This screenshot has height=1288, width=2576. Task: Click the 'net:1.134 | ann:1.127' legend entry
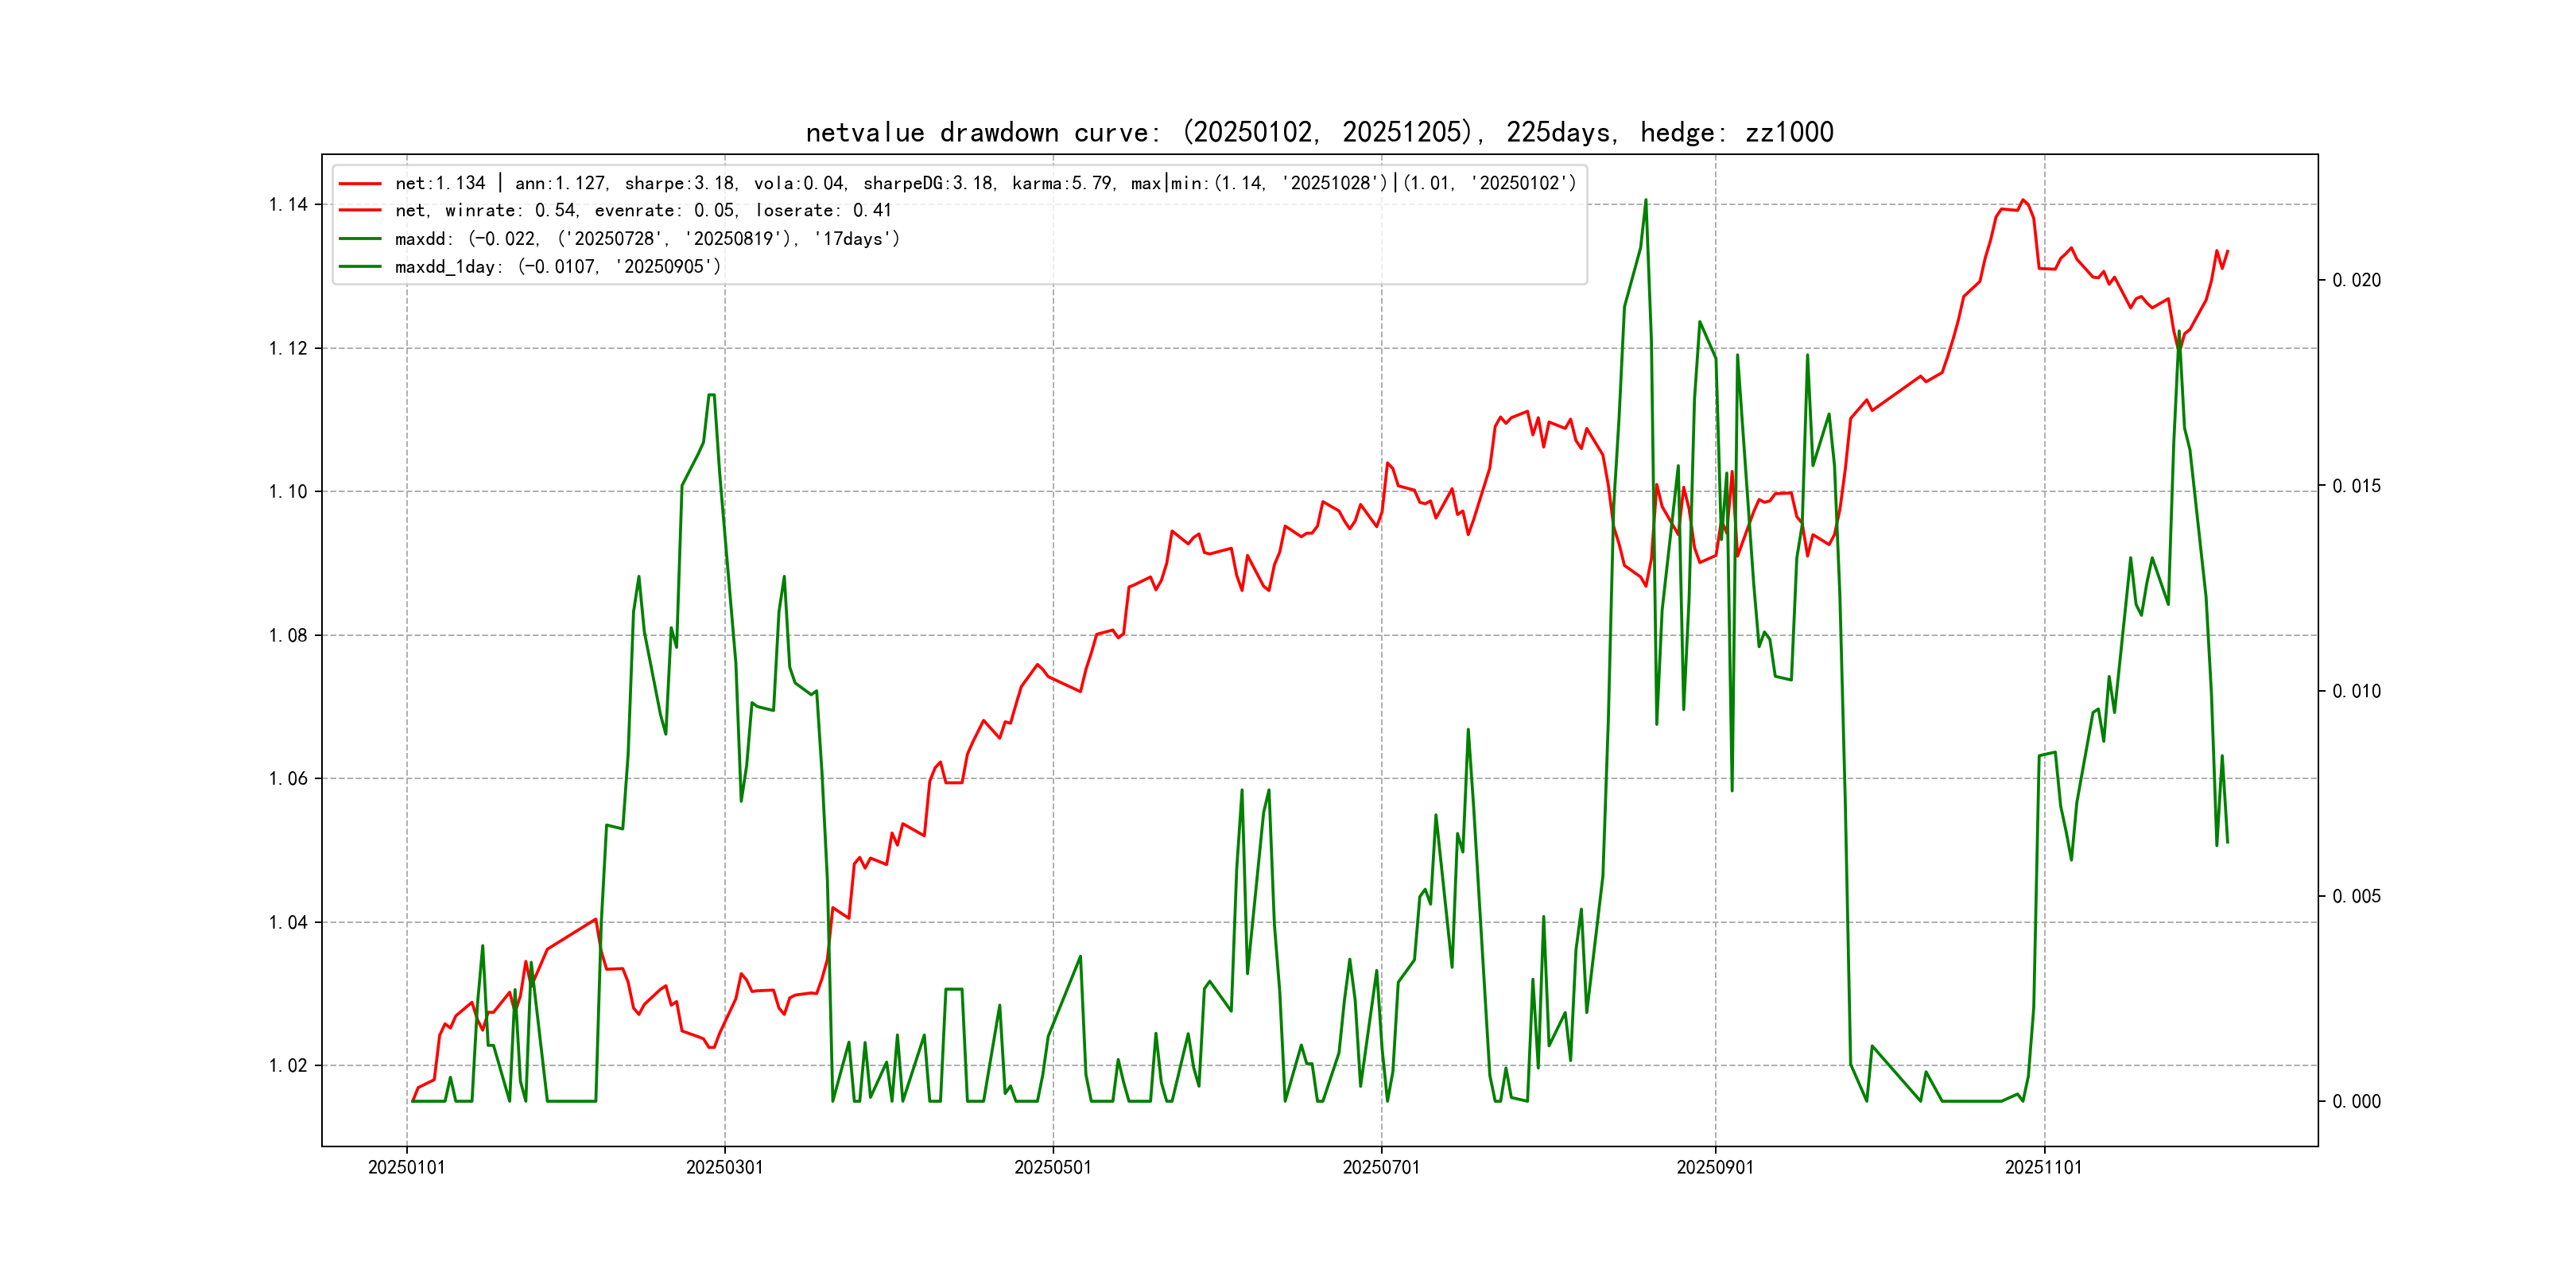[985, 183]
